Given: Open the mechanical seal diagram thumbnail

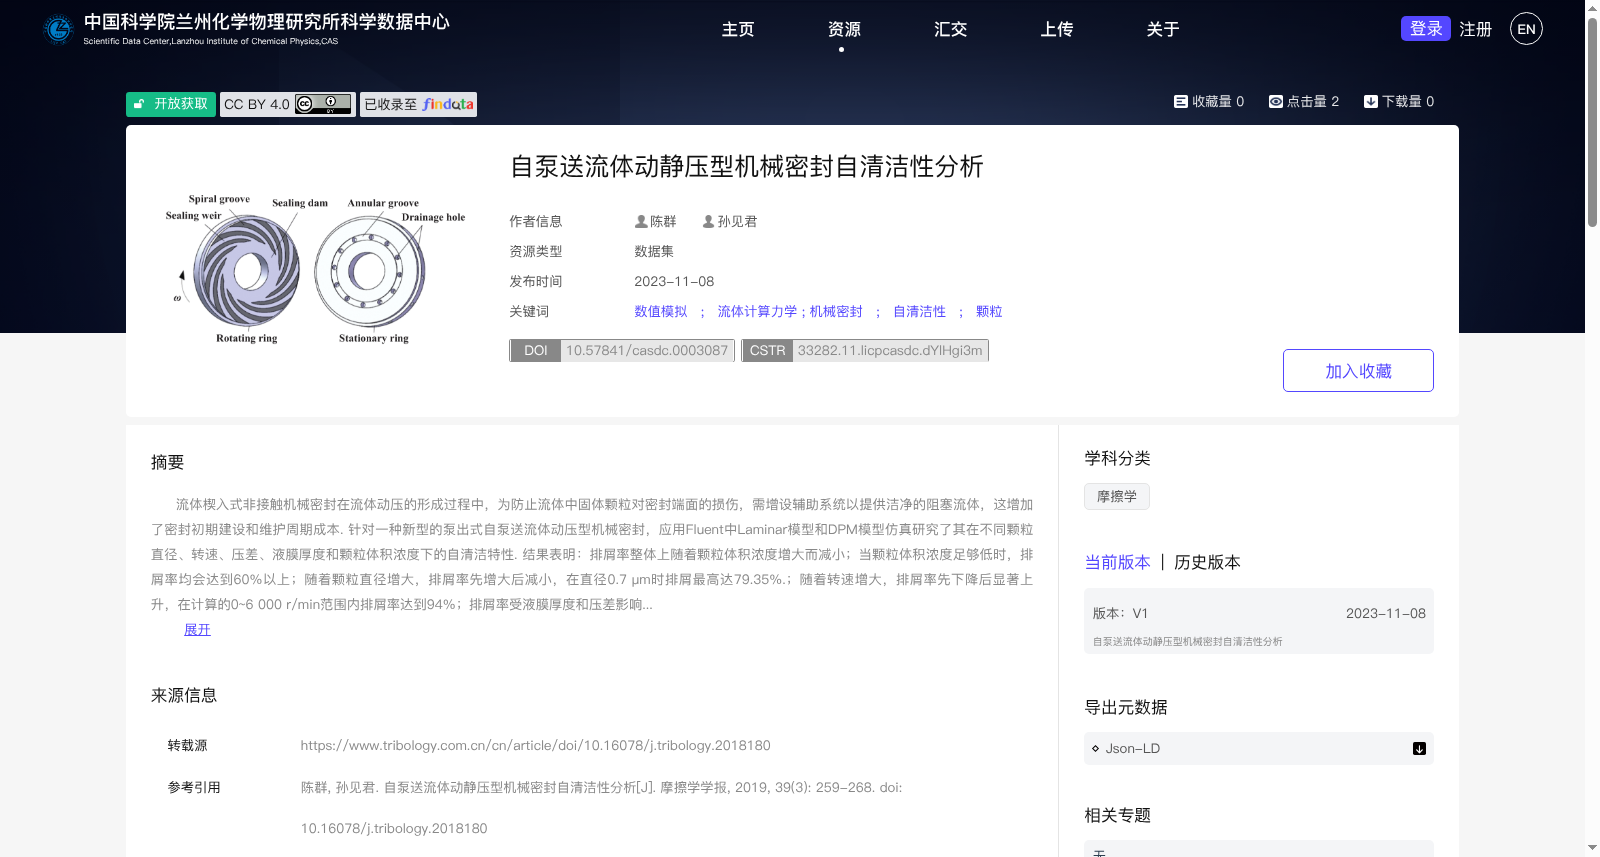Looking at the screenshot, I should (x=315, y=270).
